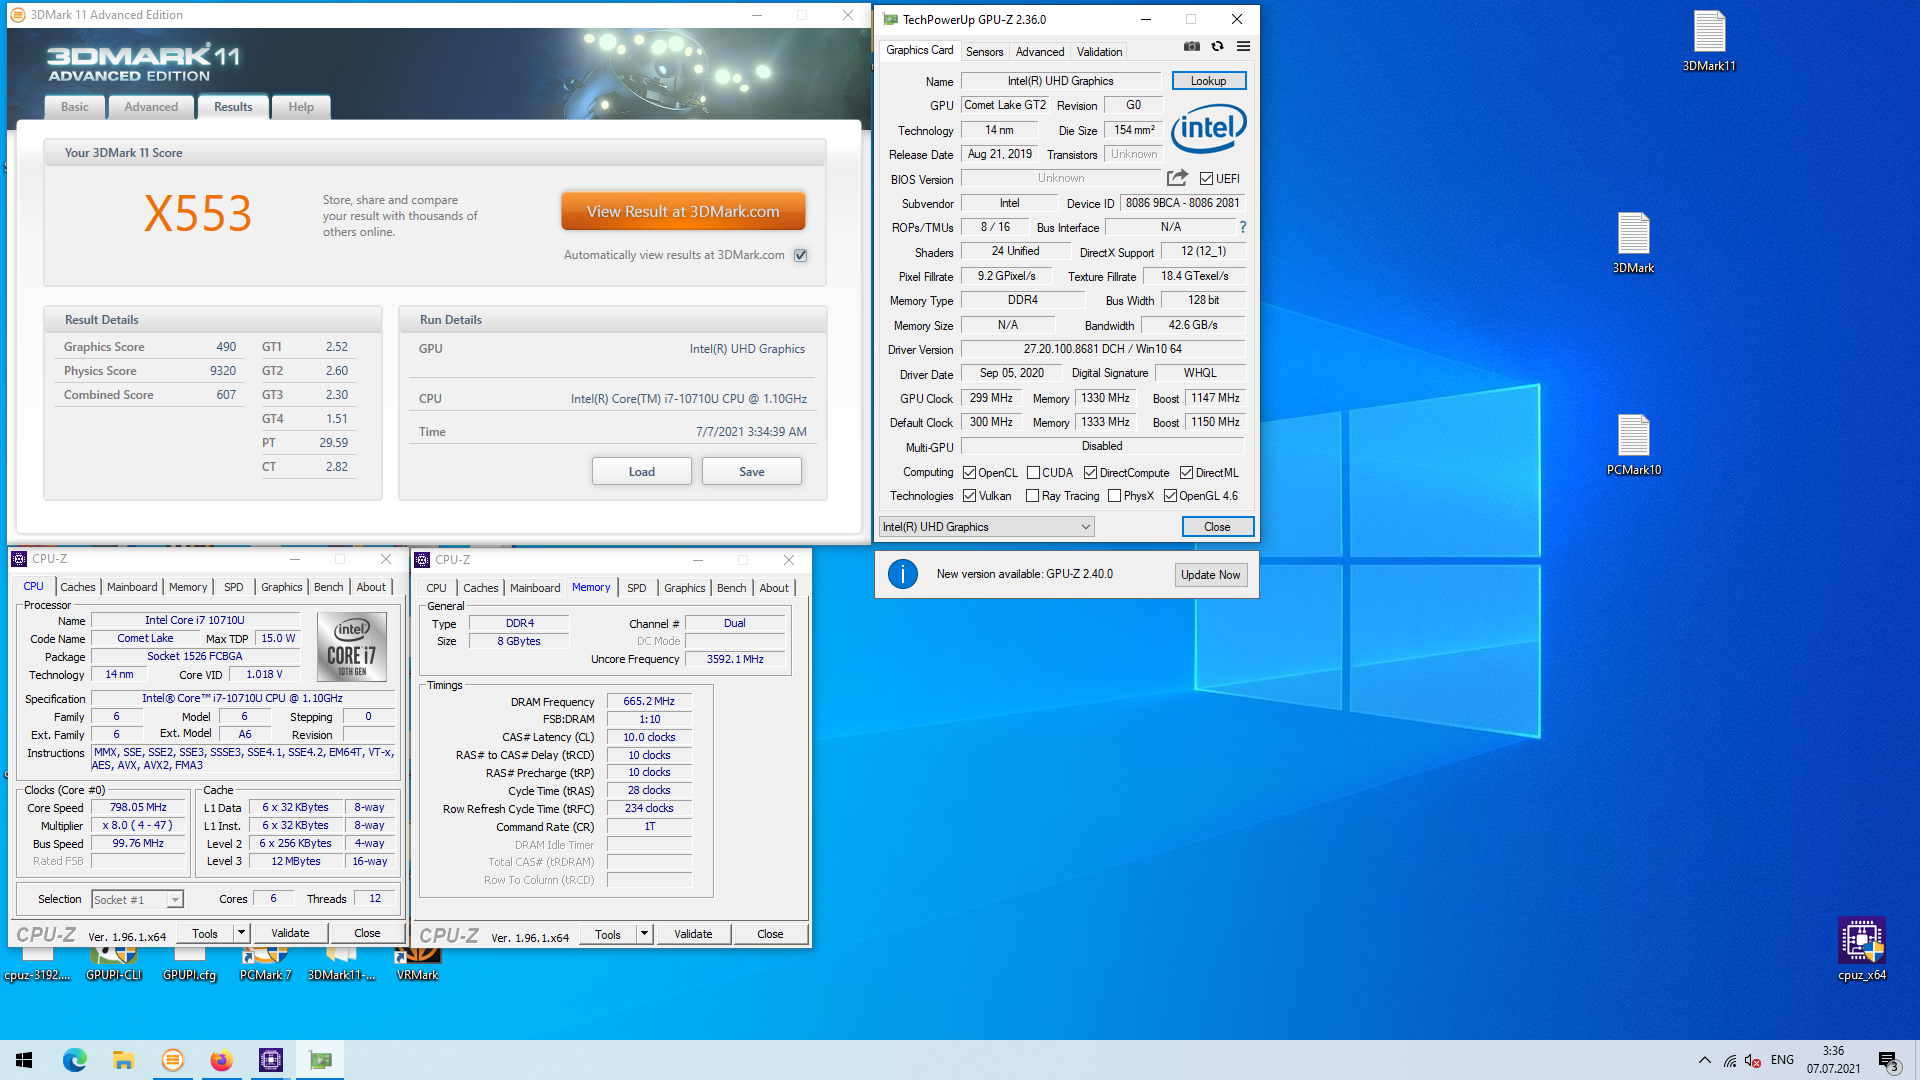
Task: Click the BIOS export share icon
Action: 1177,178
